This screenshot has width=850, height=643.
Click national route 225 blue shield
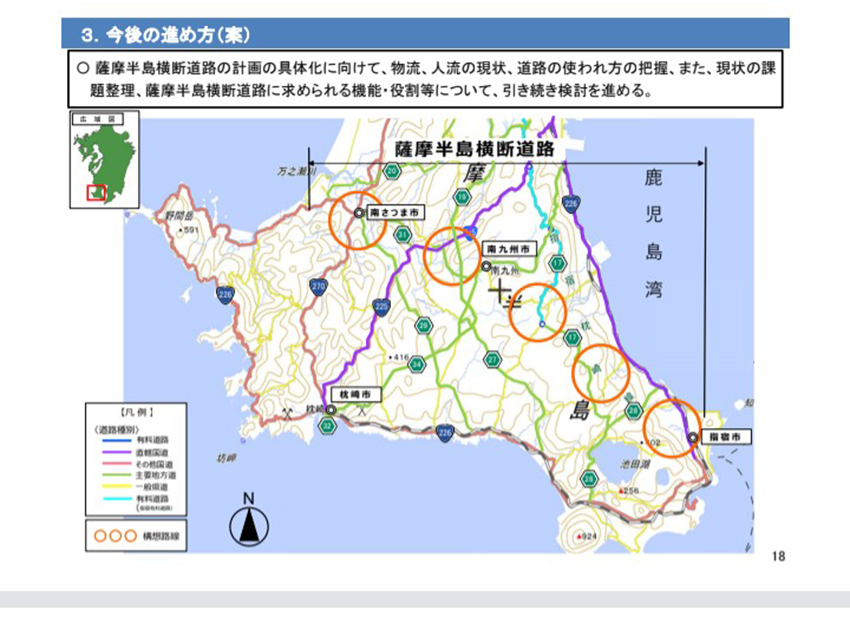click(382, 307)
